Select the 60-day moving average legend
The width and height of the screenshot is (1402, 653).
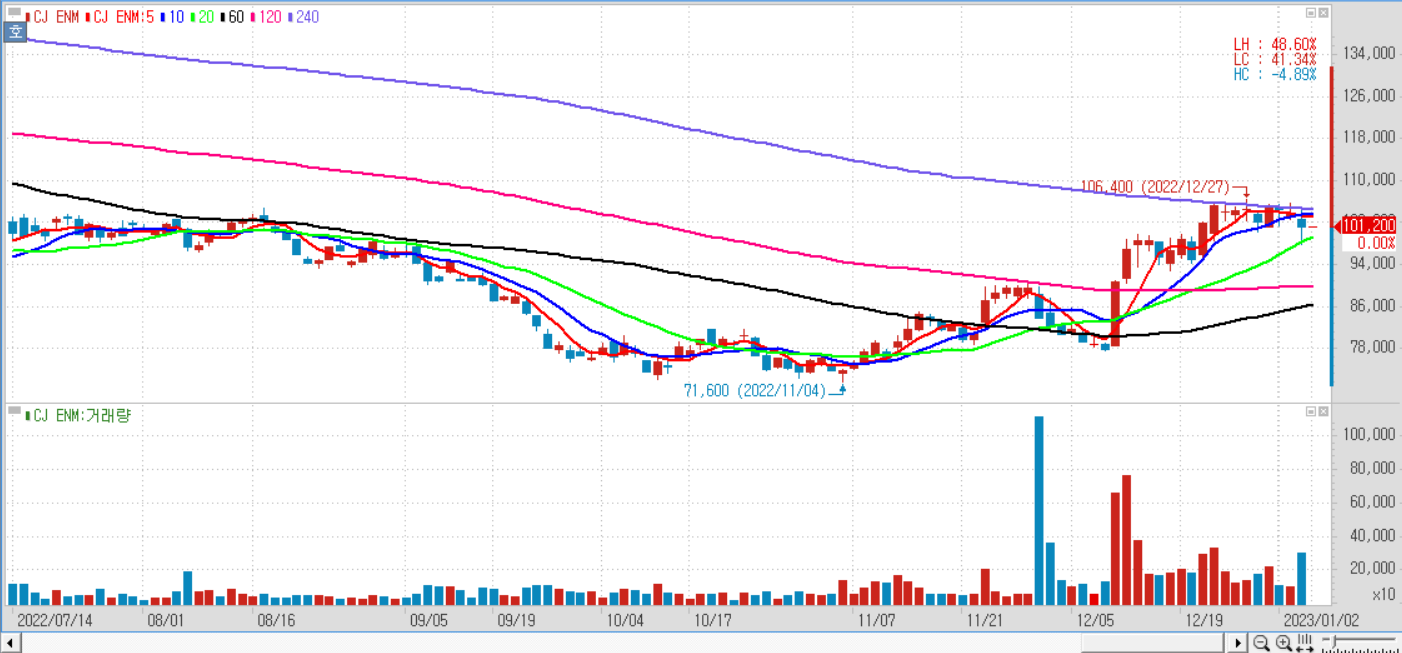[x=232, y=17]
